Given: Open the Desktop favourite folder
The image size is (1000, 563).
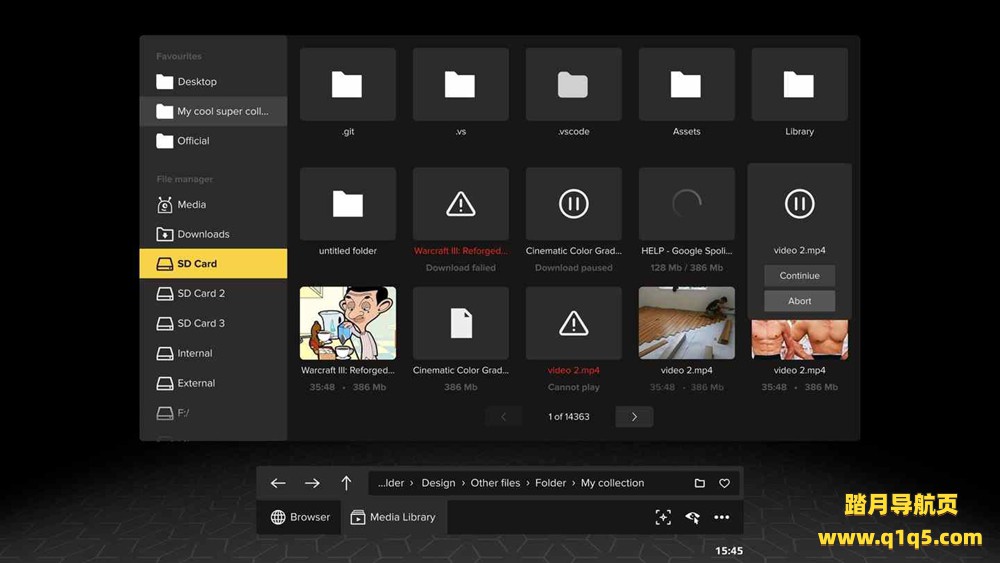Looking at the screenshot, I should point(213,82).
